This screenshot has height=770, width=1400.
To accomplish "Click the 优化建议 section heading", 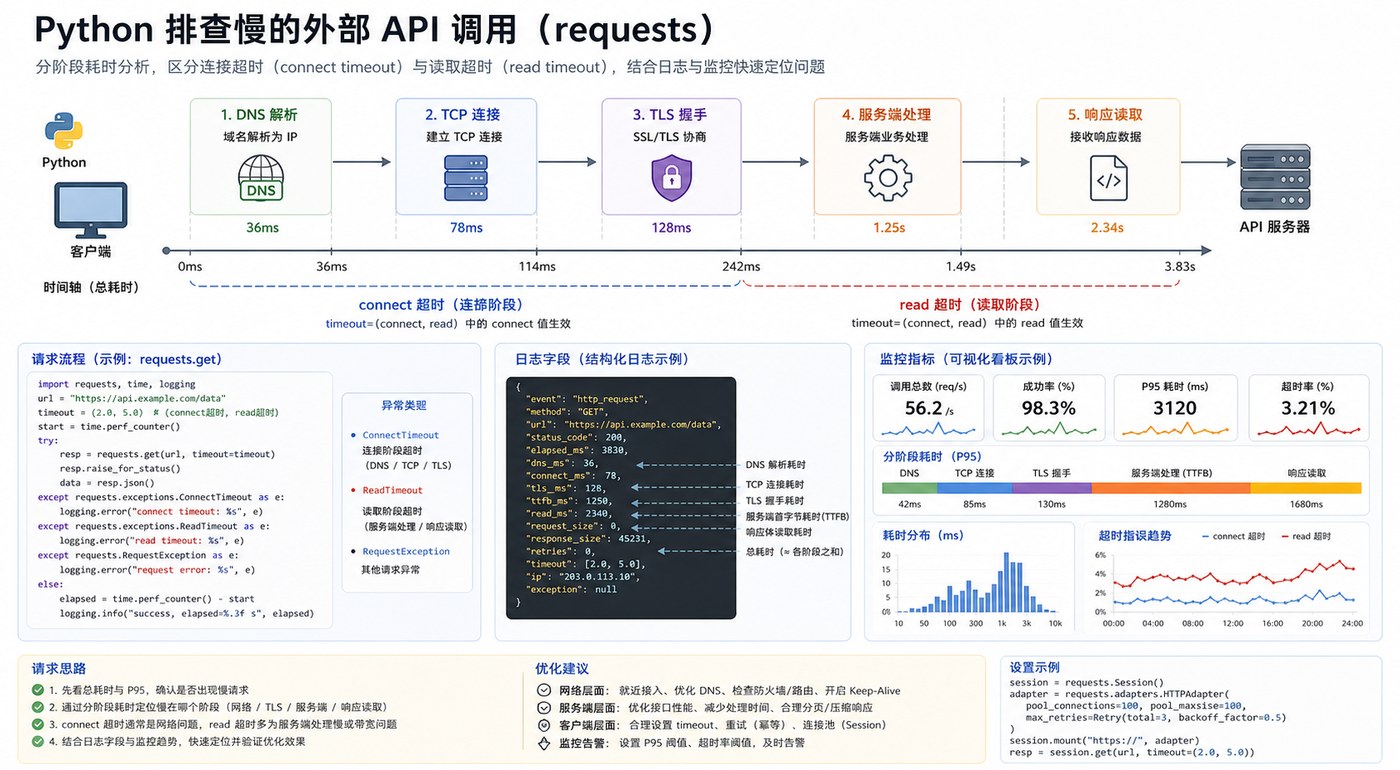I will 562,668.
